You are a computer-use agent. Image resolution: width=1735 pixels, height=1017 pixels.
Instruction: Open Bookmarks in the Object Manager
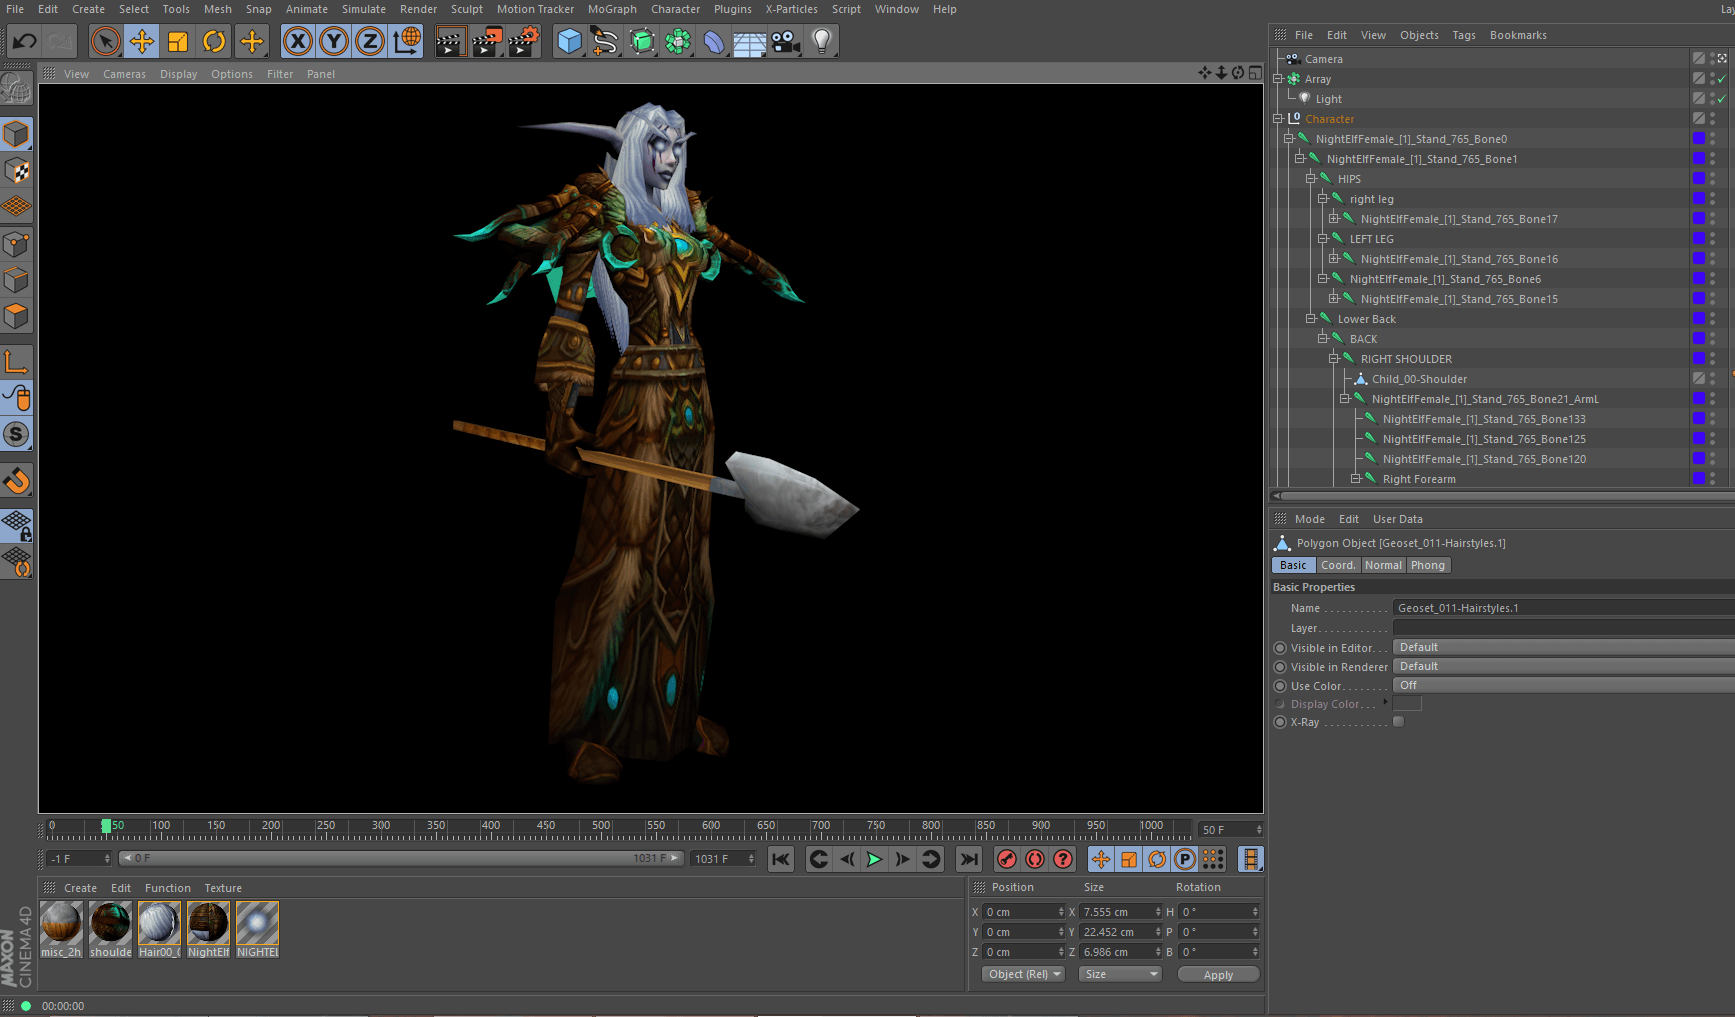coord(1518,35)
